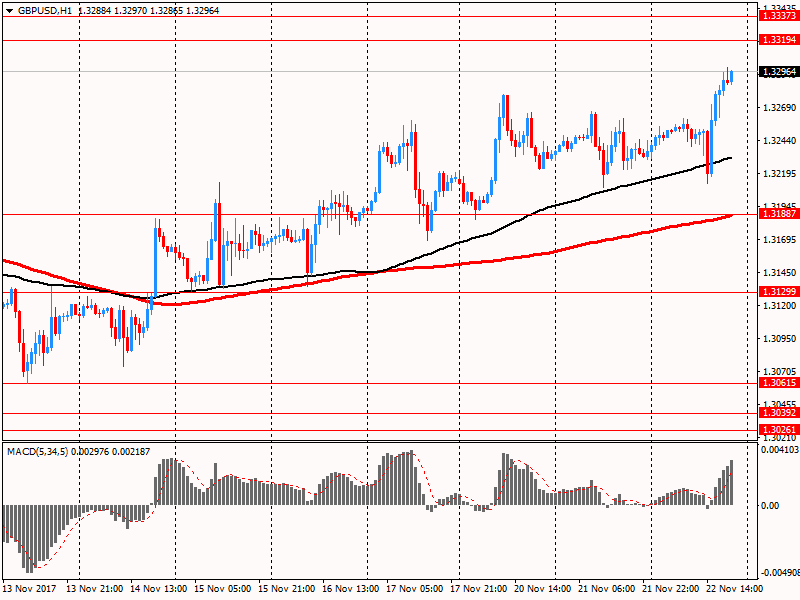This screenshot has width=800, height=600.
Task: Open the chart menu arrow beside GBPUSD,H1
Action: pyautogui.click(x=10, y=11)
